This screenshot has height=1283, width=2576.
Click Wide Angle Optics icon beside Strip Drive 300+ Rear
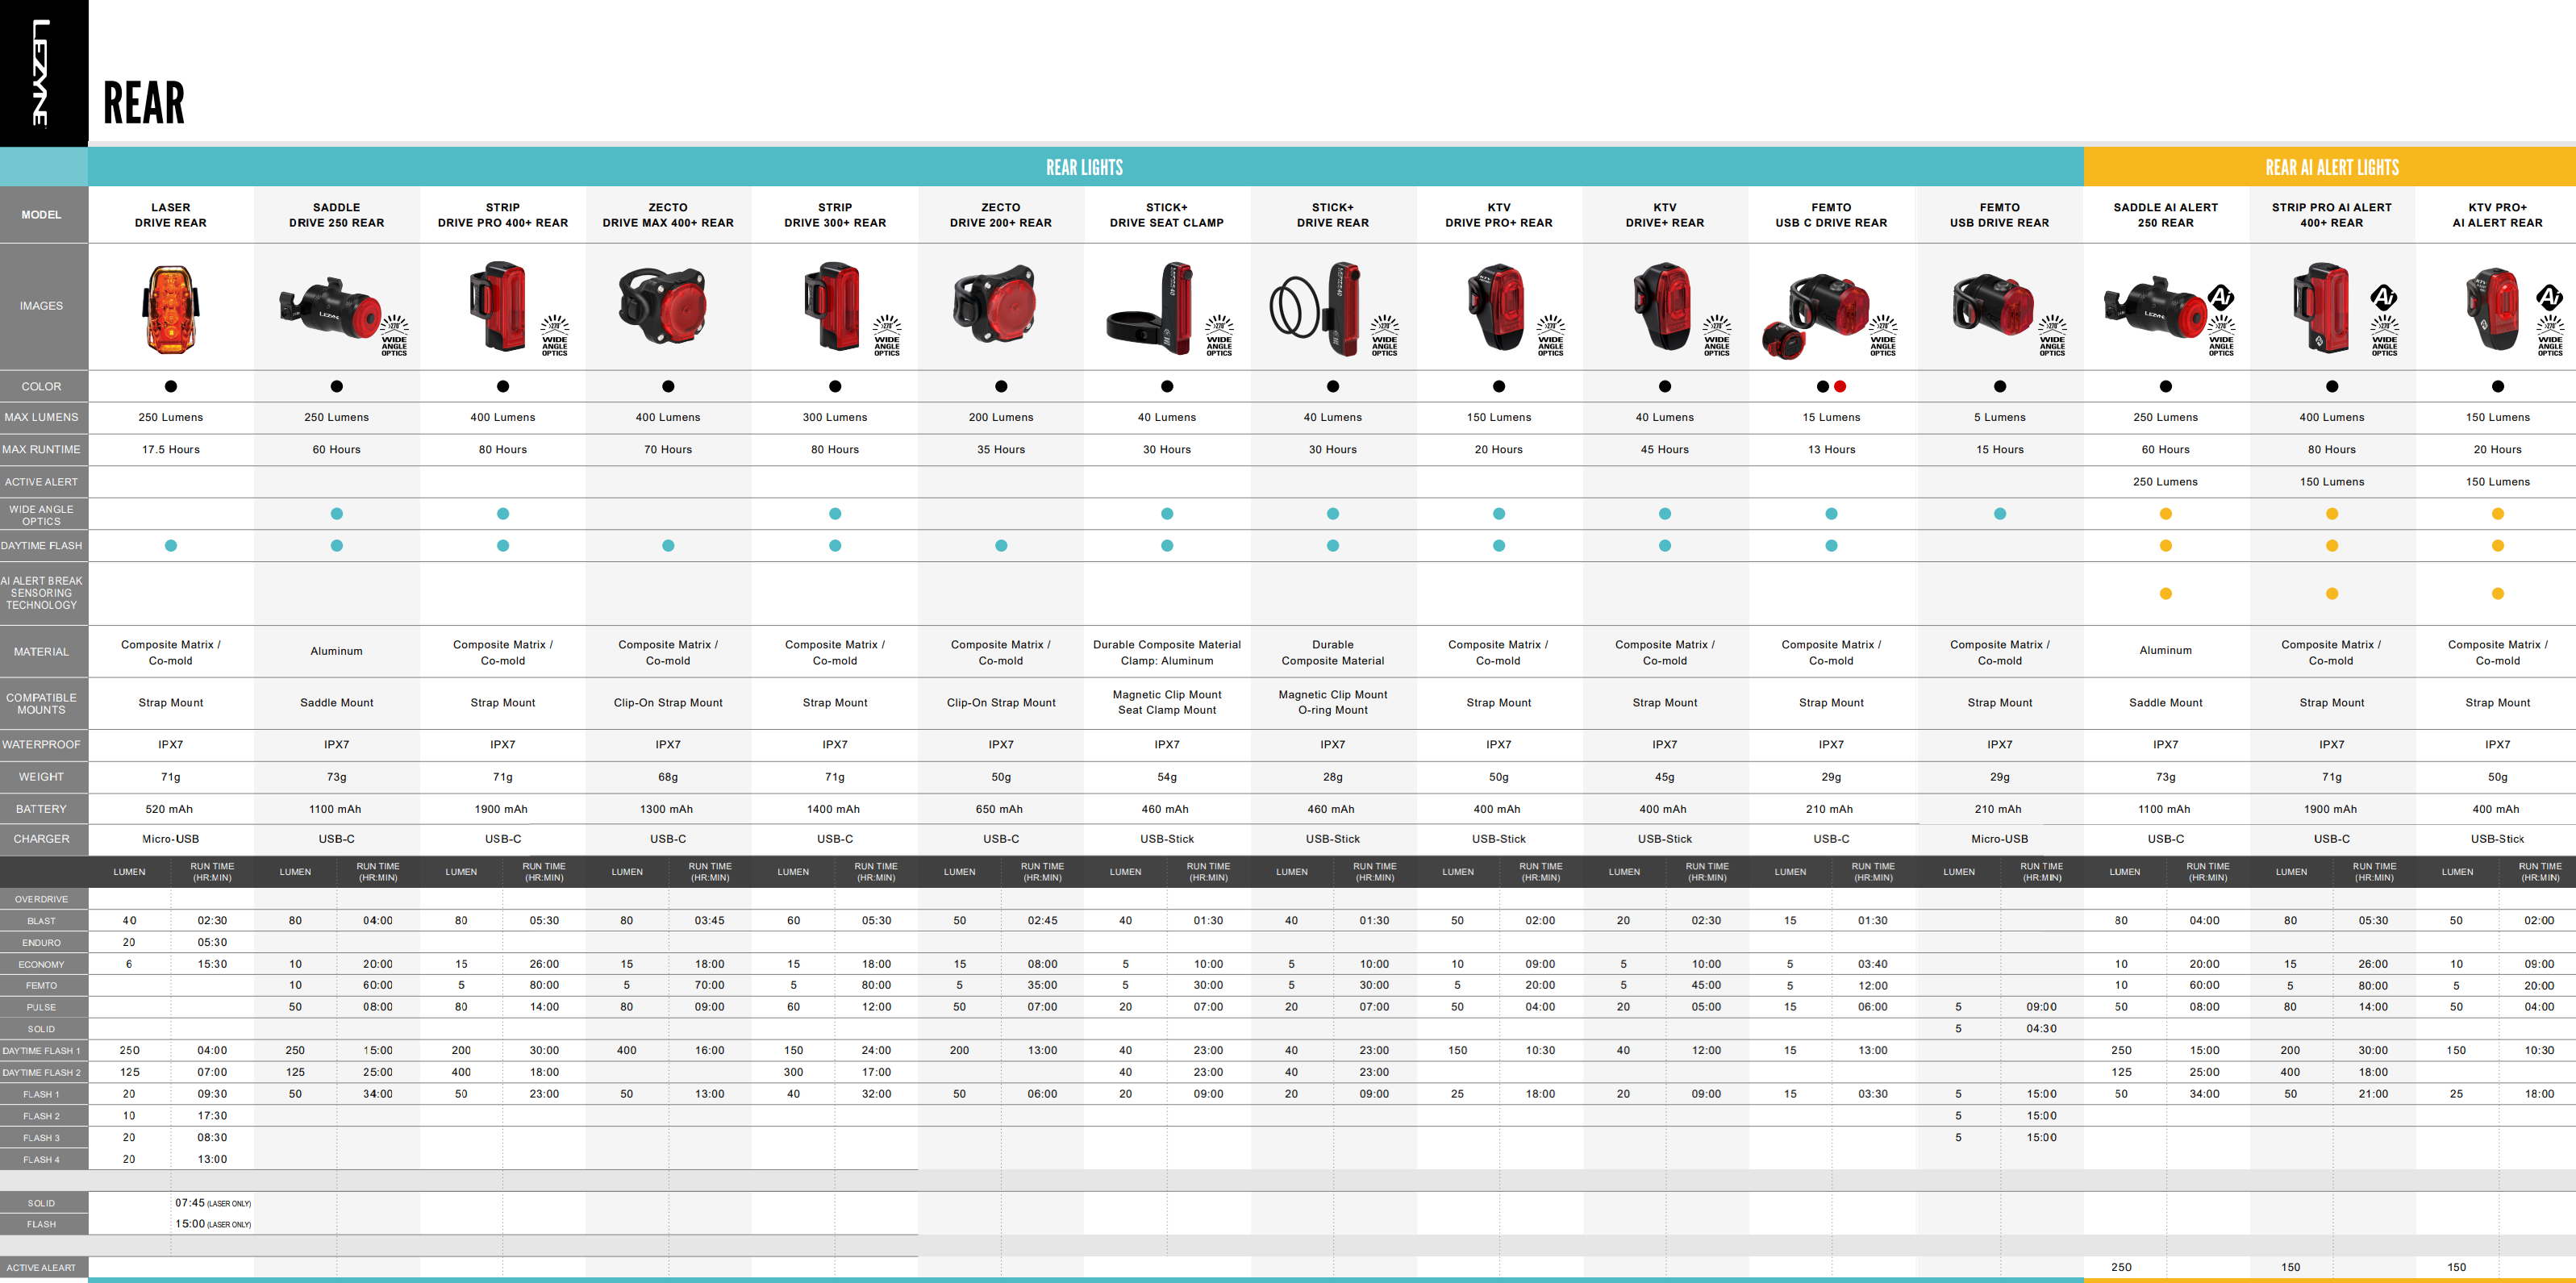pyautogui.click(x=887, y=336)
